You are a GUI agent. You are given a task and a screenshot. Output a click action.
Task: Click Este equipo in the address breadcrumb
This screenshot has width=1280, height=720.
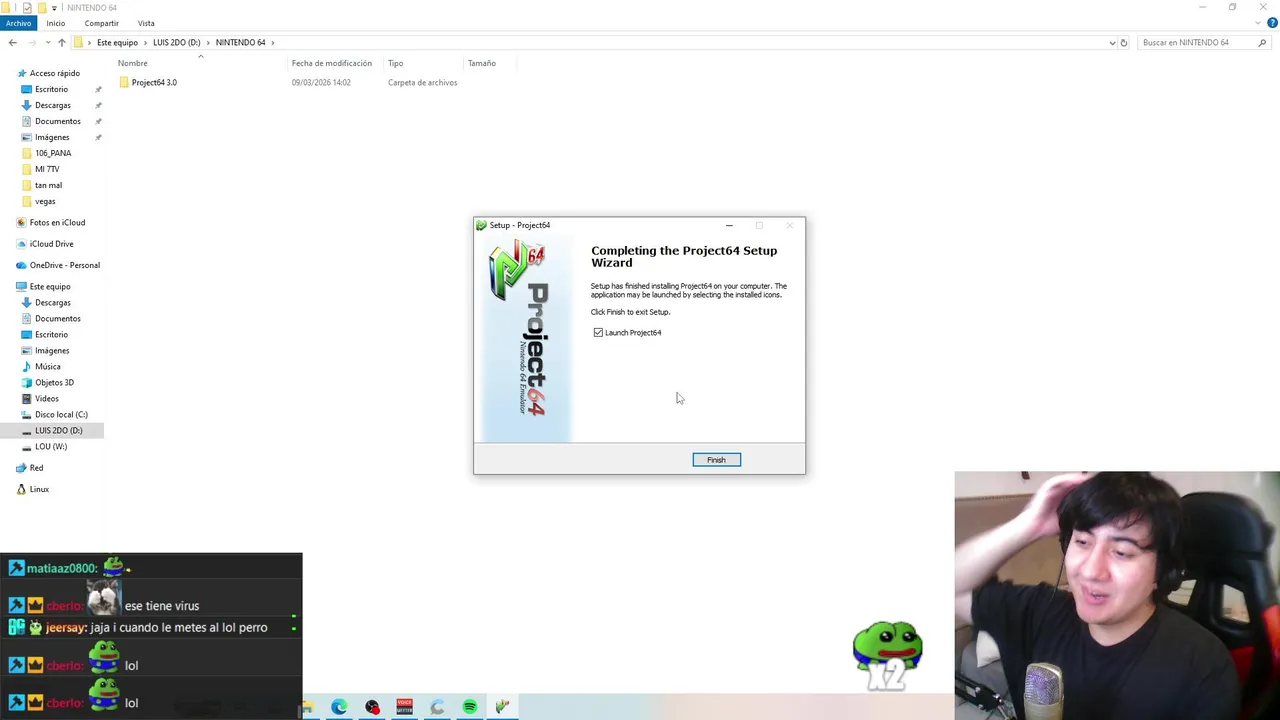pyautogui.click(x=117, y=43)
